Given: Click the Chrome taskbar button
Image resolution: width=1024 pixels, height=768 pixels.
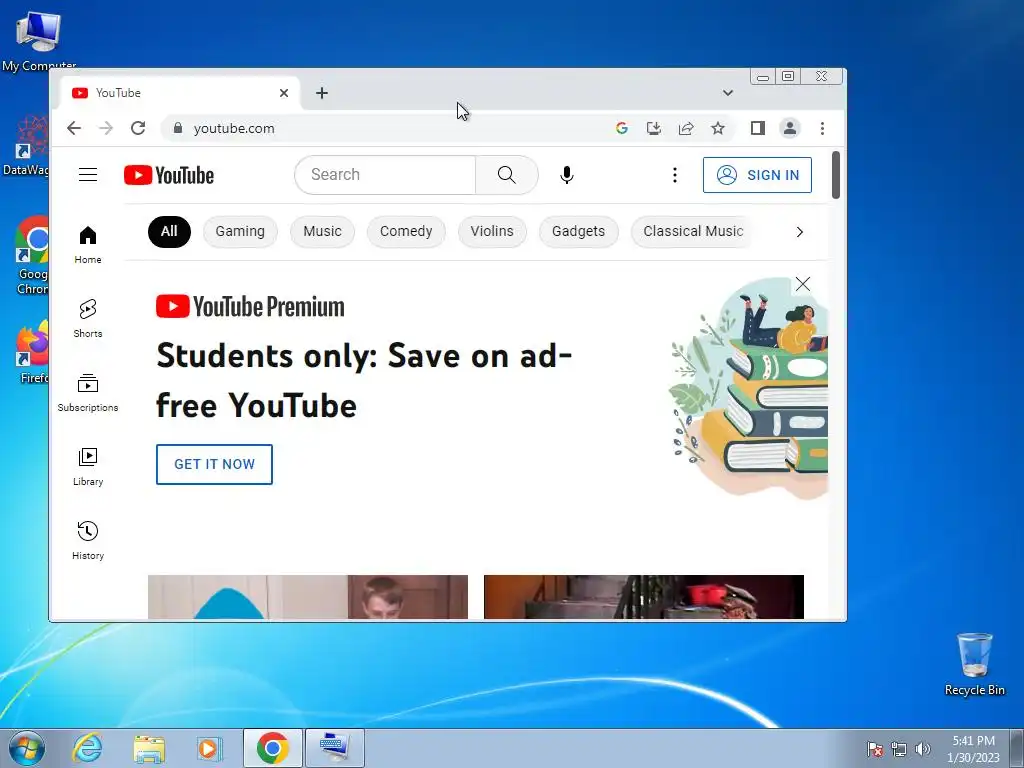Looking at the screenshot, I should [272, 748].
